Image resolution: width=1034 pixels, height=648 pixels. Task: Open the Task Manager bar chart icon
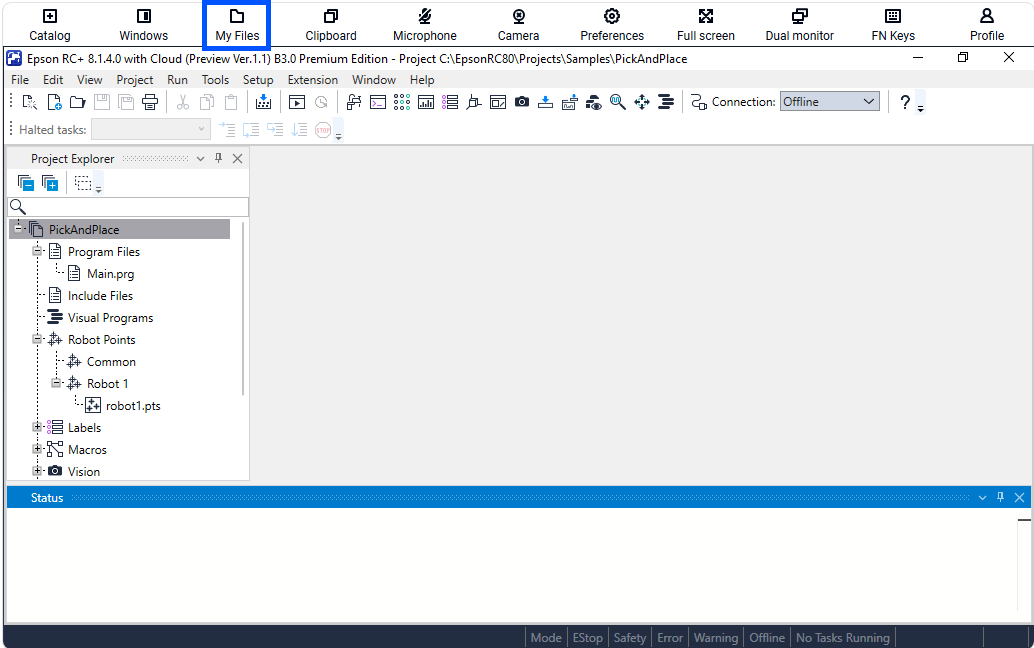coord(426,102)
